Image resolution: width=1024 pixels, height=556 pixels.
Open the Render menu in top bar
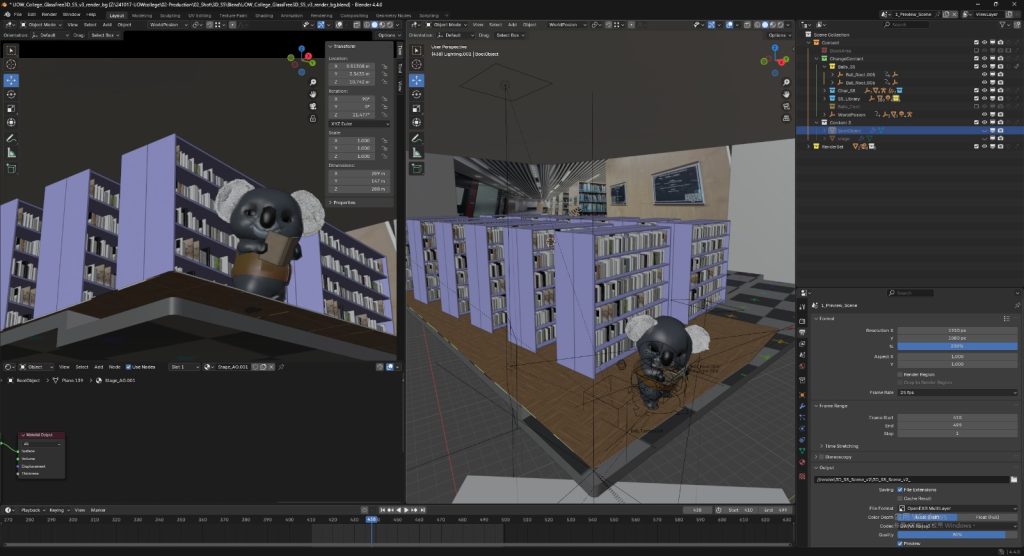[x=49, y=14]
